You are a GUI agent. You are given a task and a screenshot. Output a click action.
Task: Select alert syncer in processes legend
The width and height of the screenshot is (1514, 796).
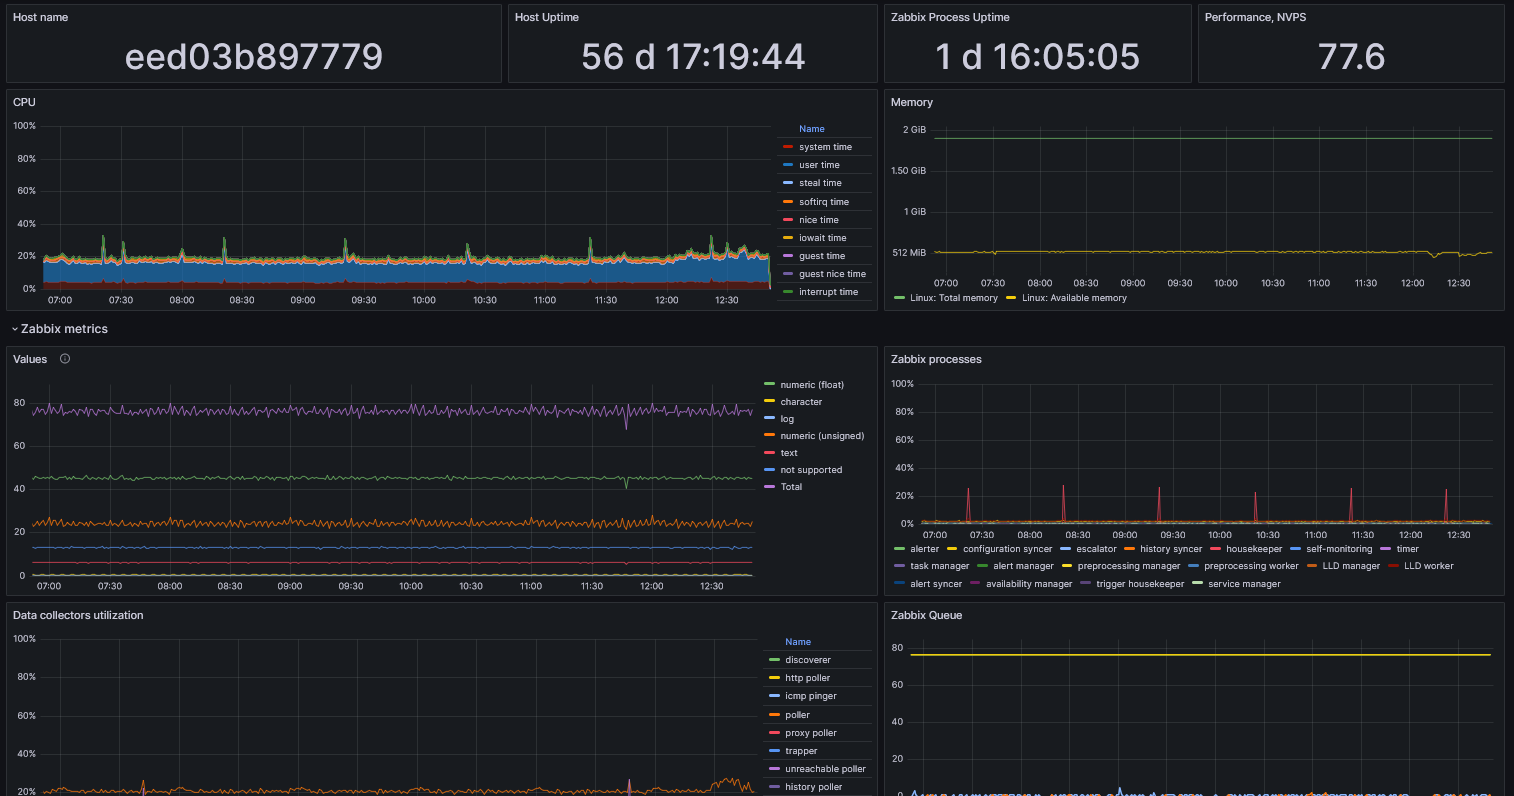click(x=936, y=584)
